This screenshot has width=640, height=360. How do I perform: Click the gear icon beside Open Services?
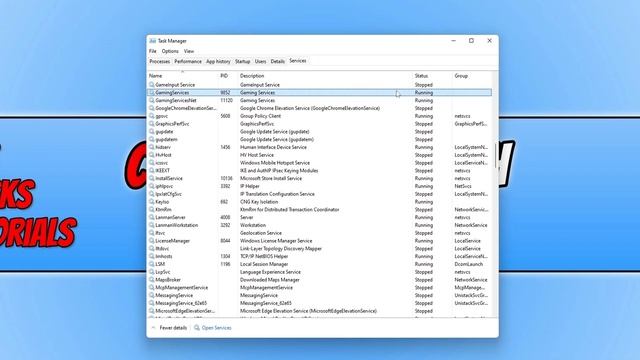click(x=197, y=328)
